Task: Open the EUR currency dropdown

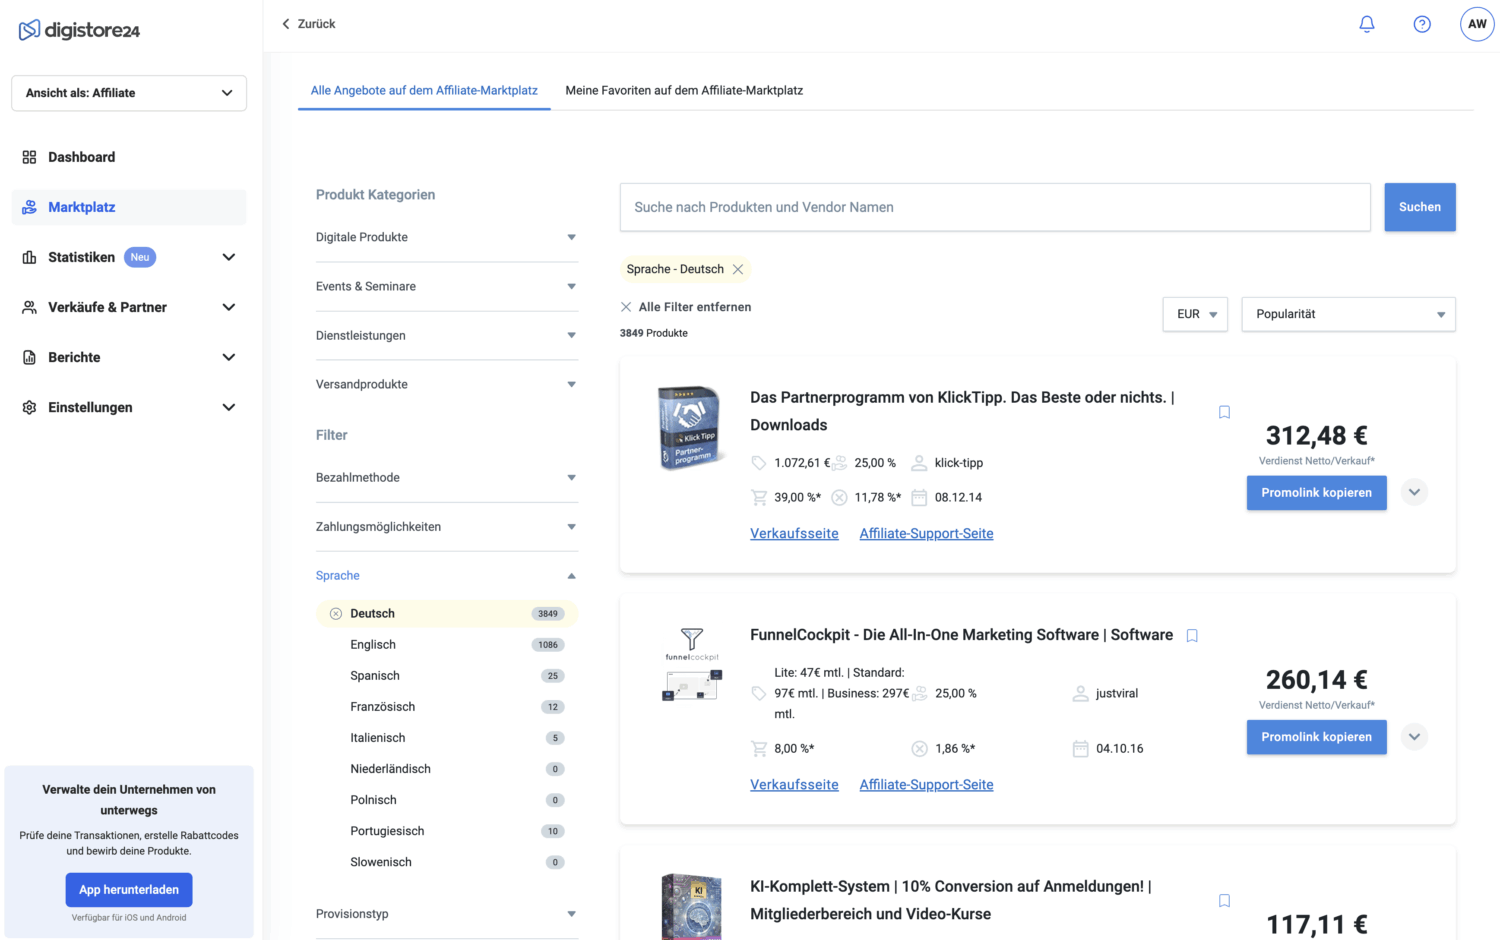Action: [x=1195, y=314]
